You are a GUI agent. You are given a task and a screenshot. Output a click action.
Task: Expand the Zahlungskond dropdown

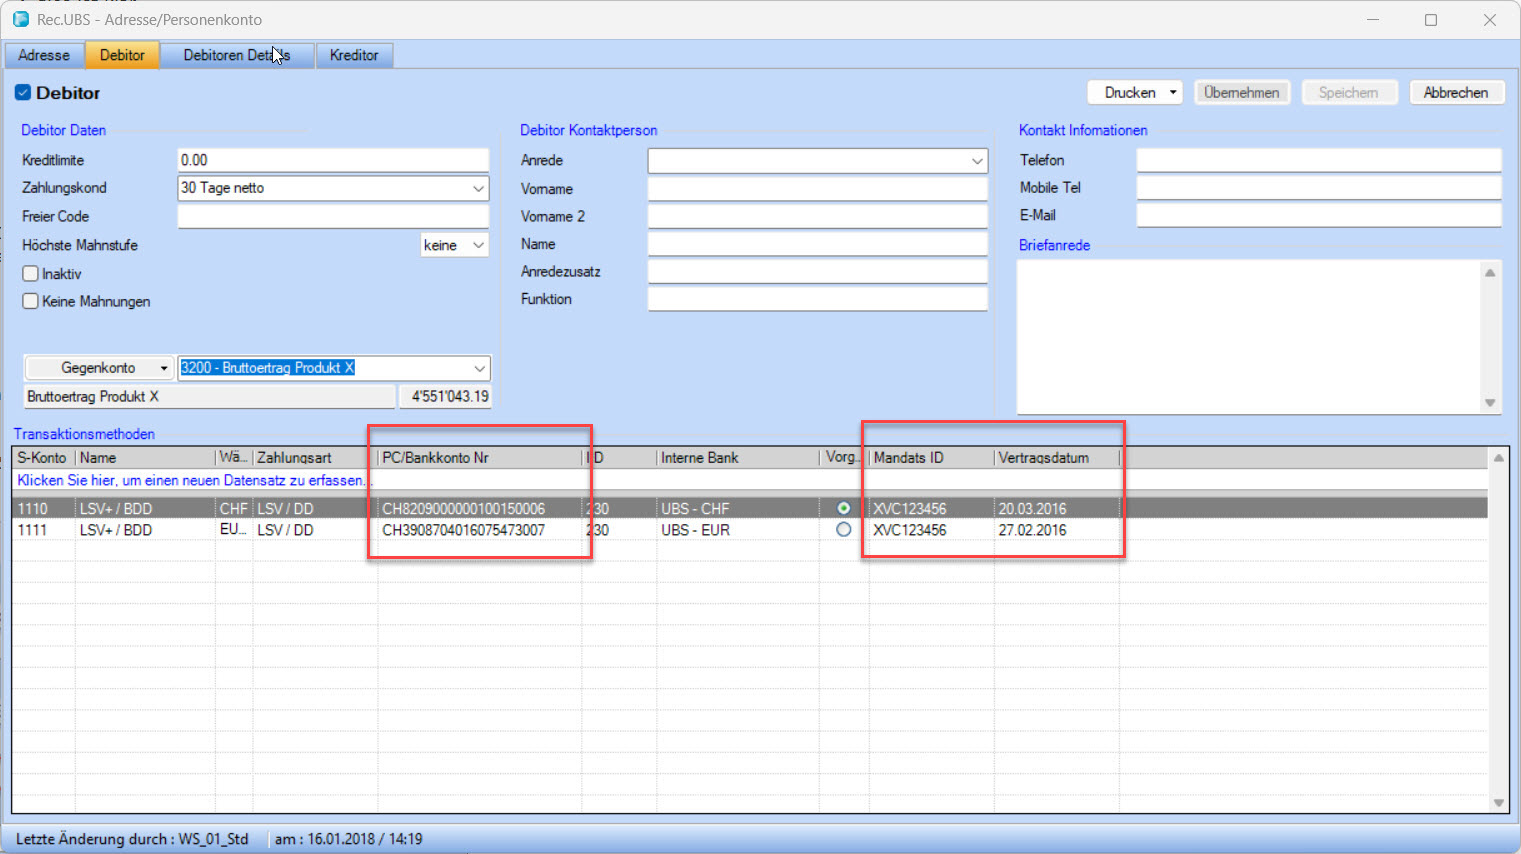click(x=478, y=188)
